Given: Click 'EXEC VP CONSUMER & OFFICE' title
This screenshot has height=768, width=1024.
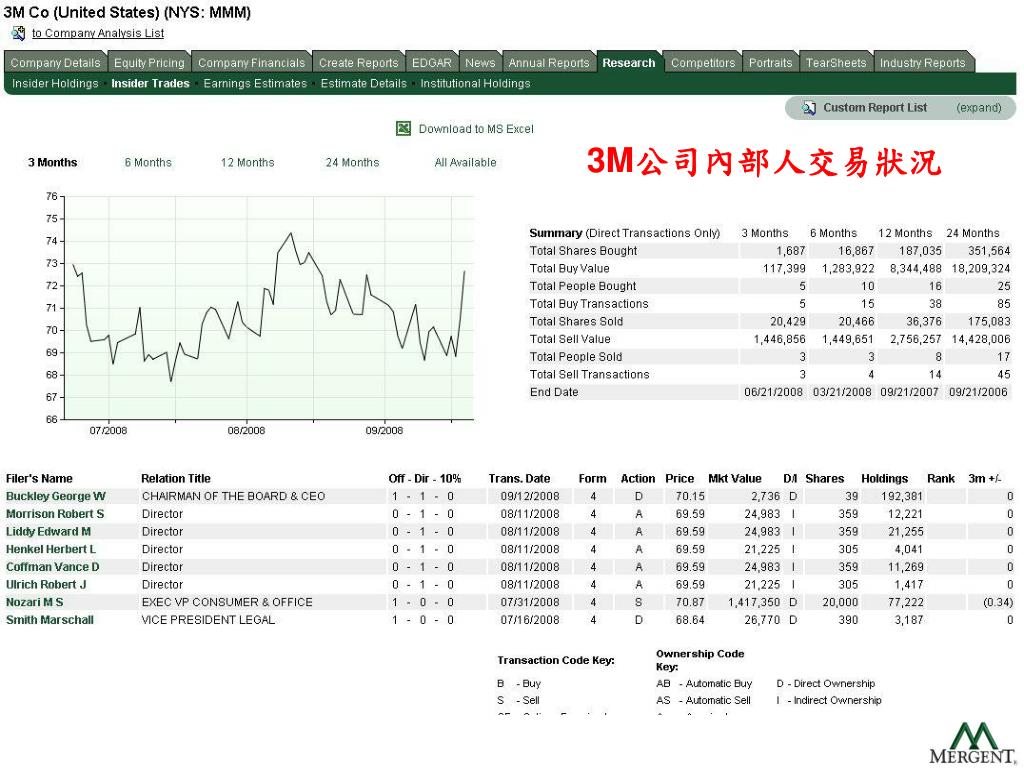Looking at the screenshot, I should click(x=227, y=602).
